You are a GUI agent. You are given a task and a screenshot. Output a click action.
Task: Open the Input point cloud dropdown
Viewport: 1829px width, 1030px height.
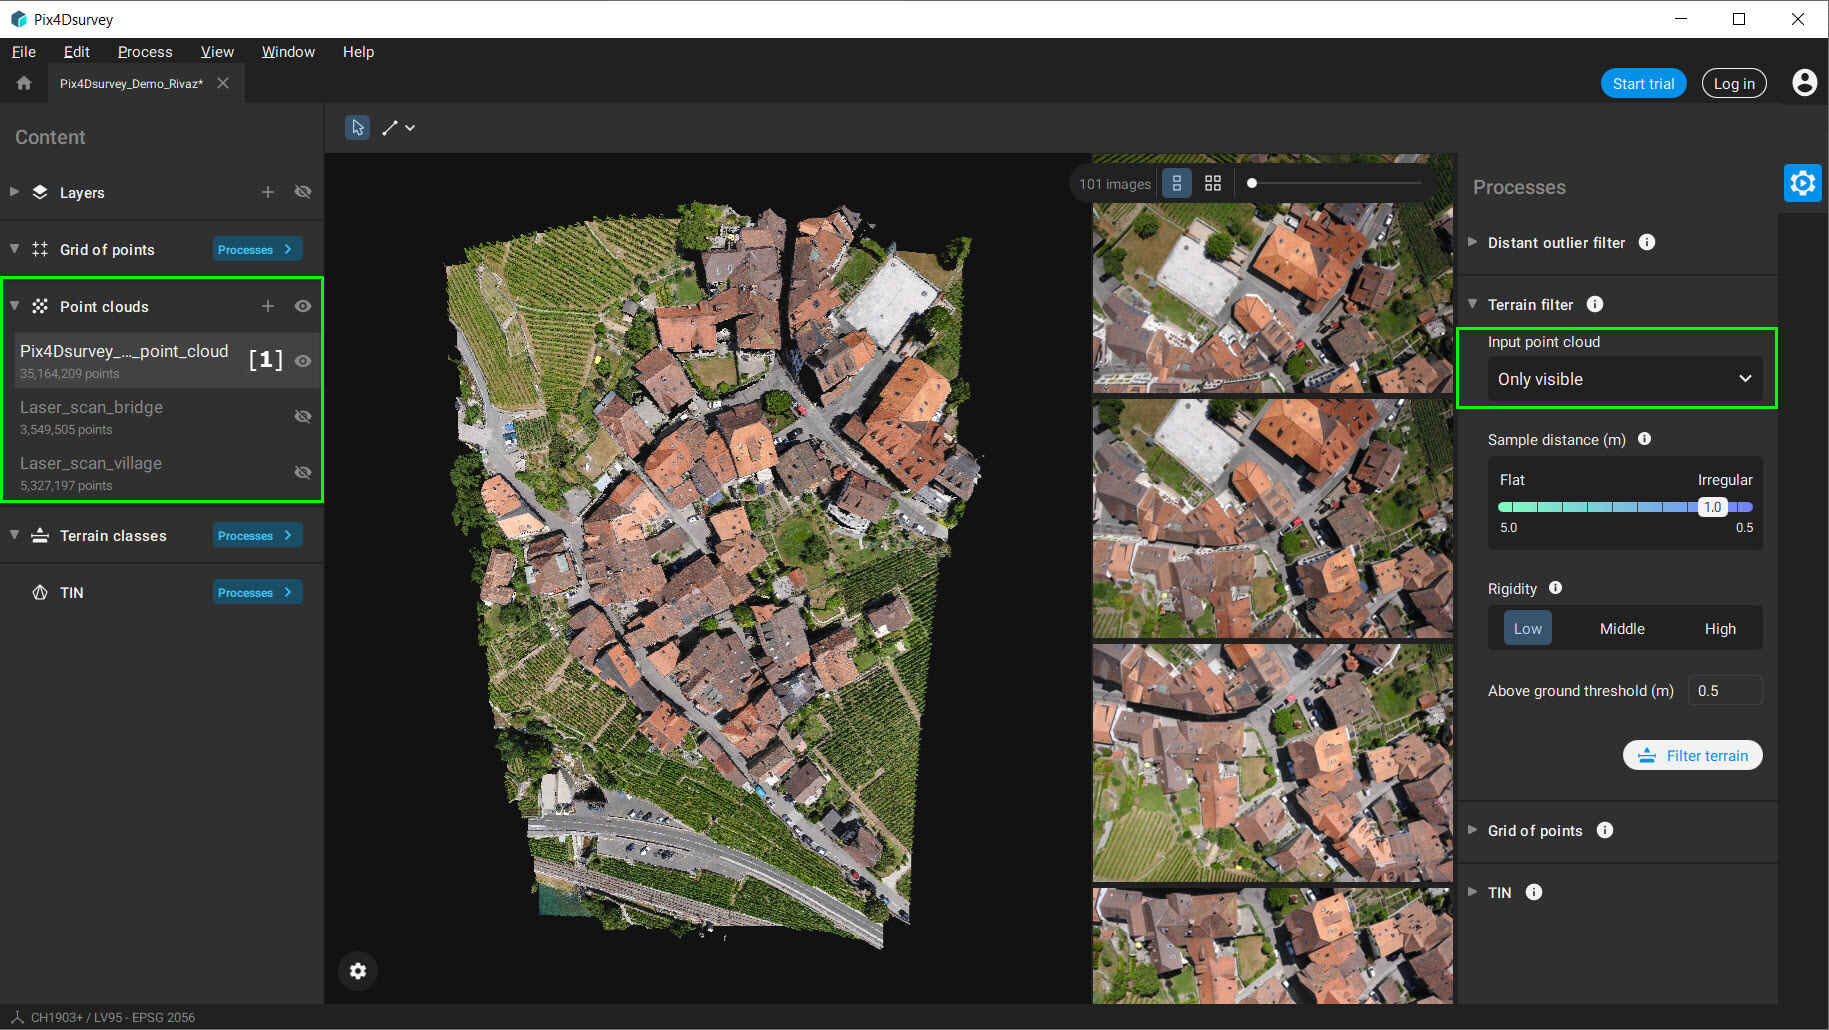(x=1625, y=379)
